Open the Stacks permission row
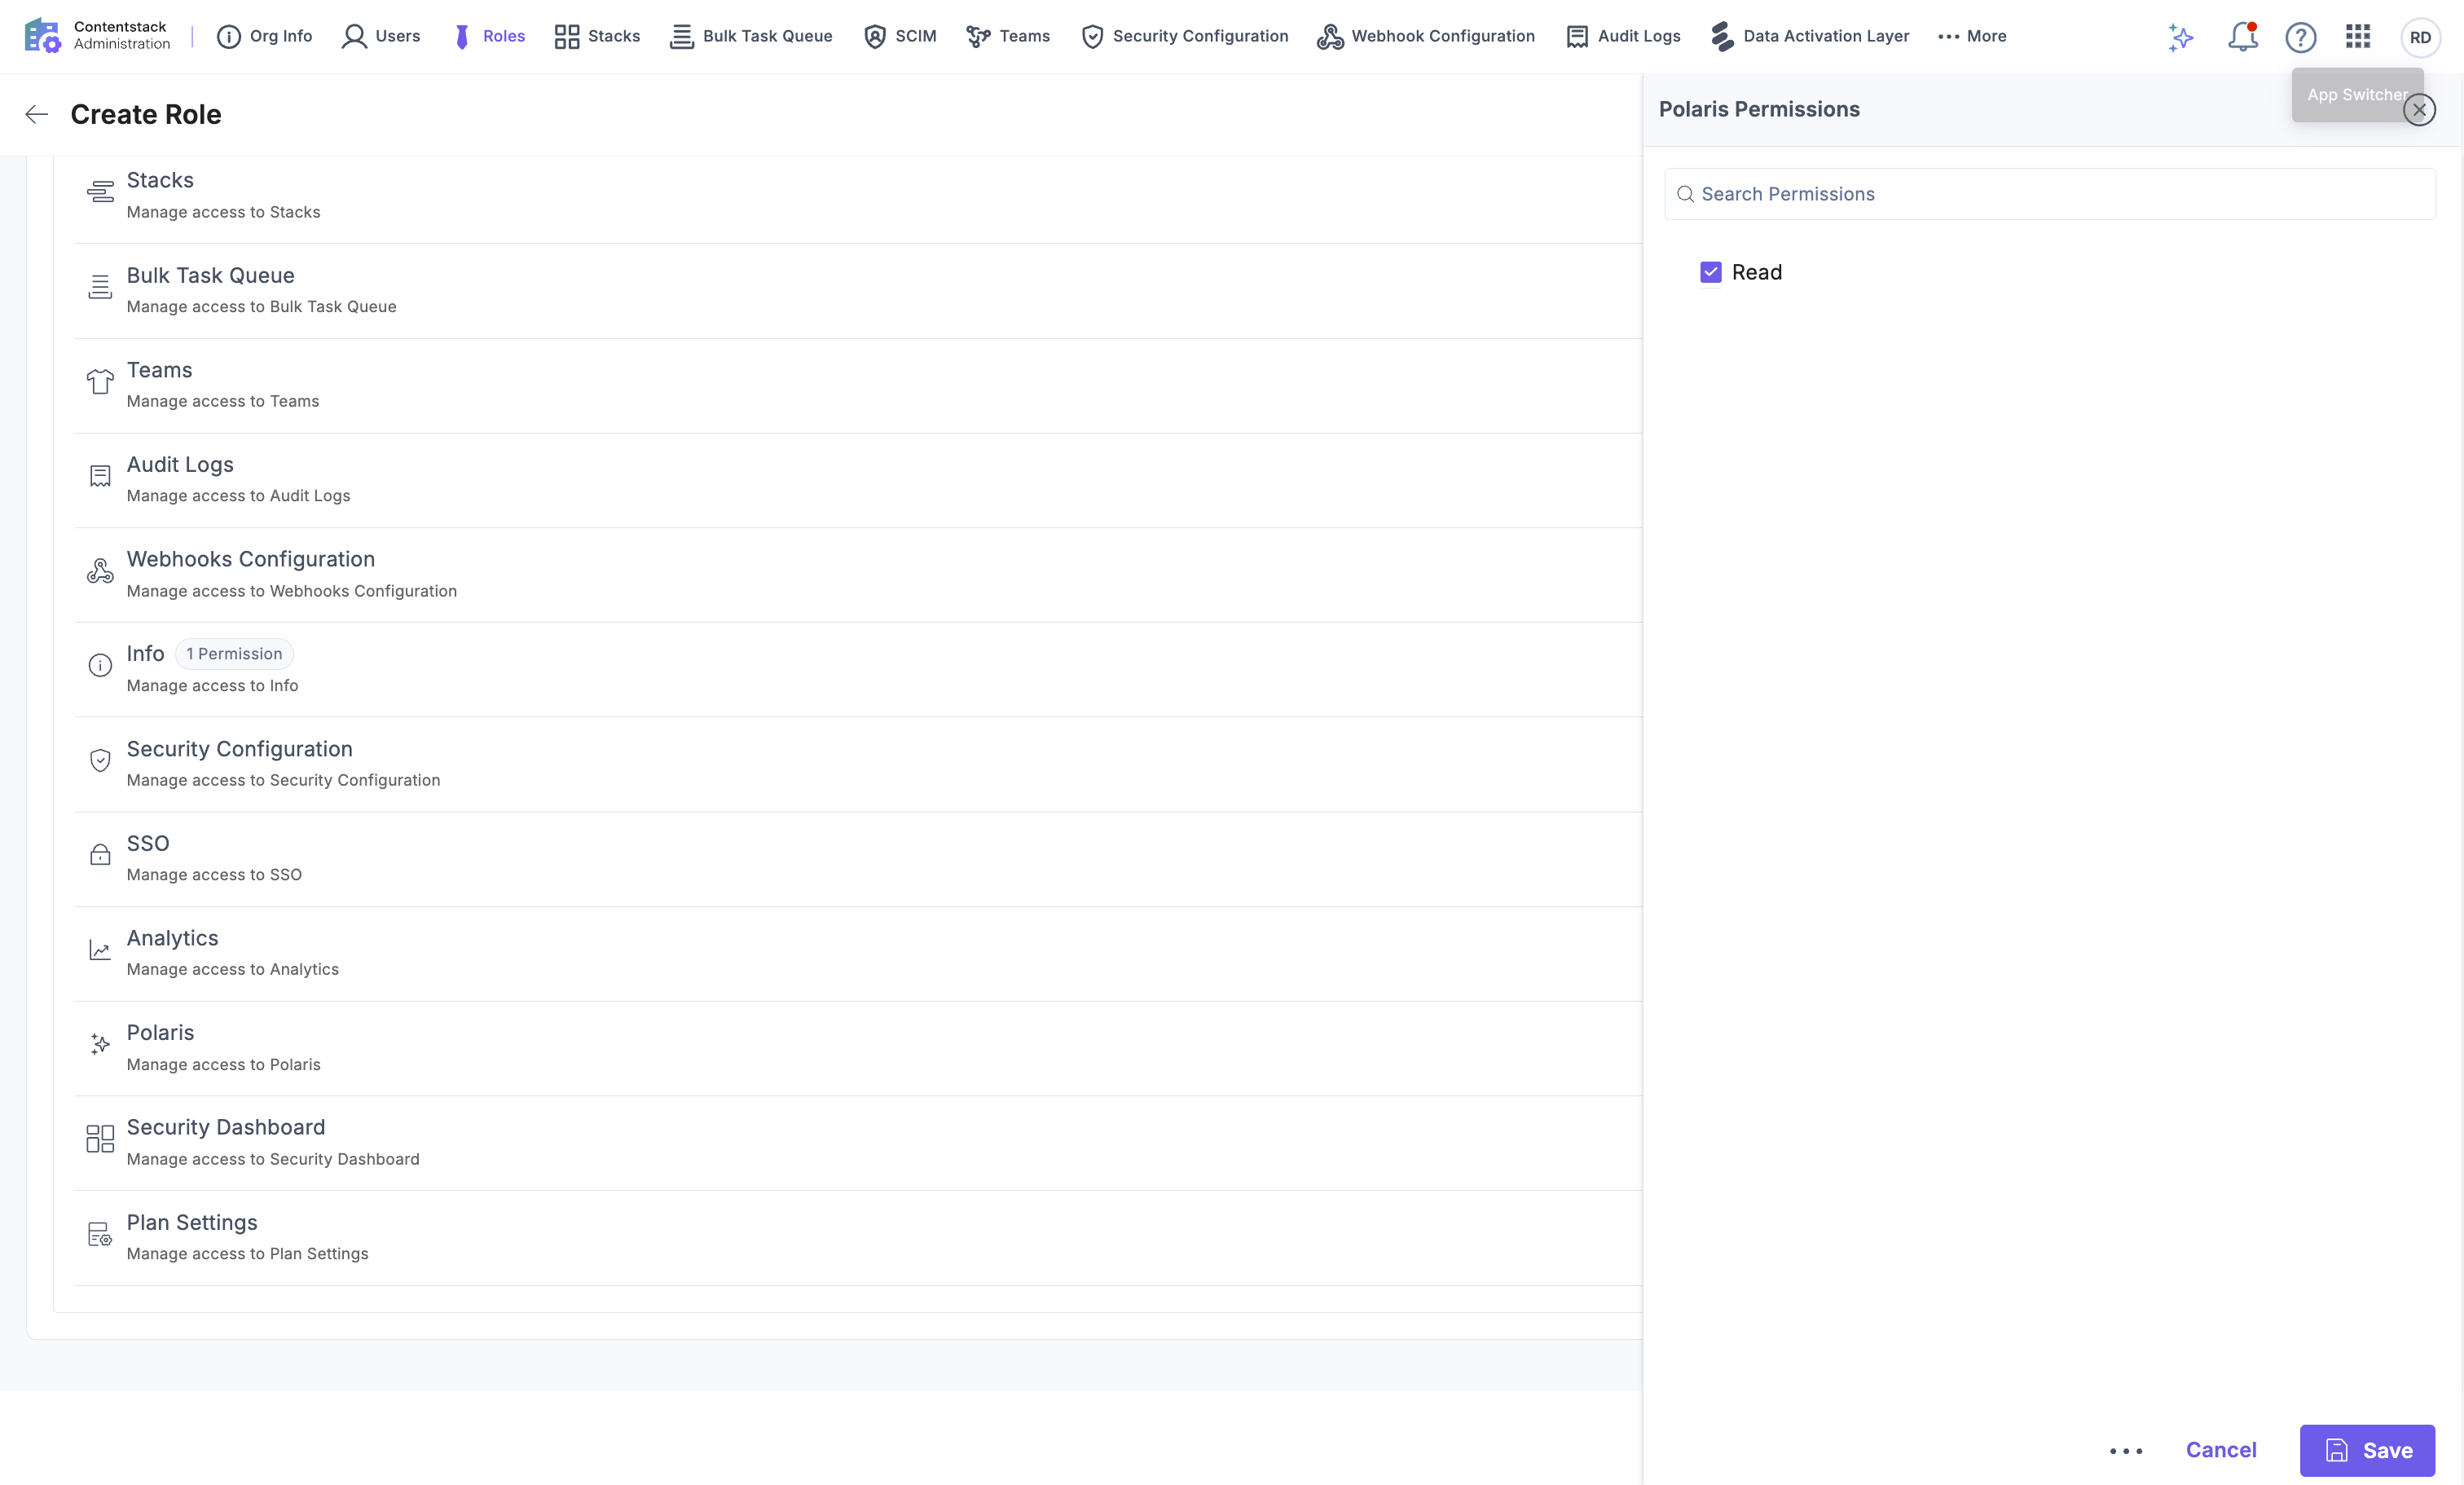This screenshot has height=1485, width=2464. pos(858,196)
